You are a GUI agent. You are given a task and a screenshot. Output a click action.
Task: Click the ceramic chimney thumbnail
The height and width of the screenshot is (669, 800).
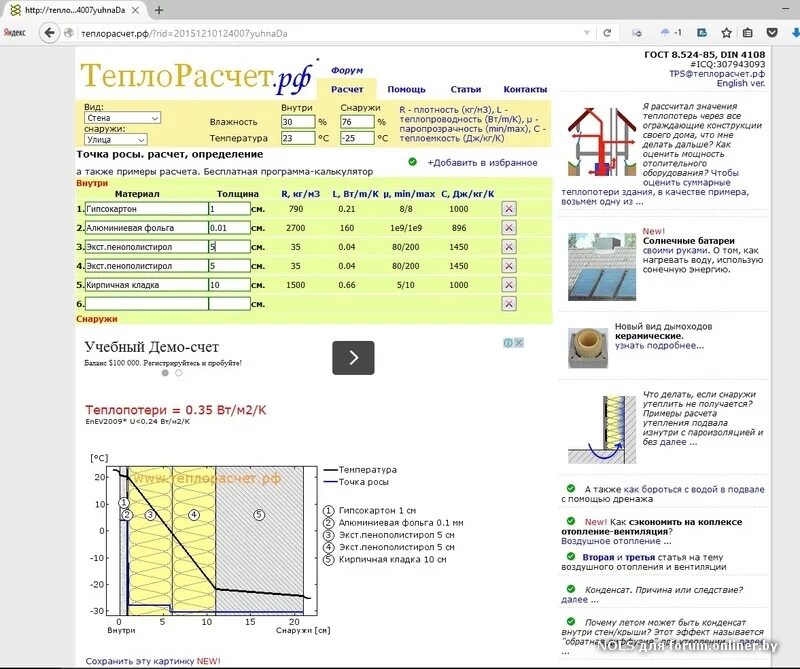pos(588,348)
